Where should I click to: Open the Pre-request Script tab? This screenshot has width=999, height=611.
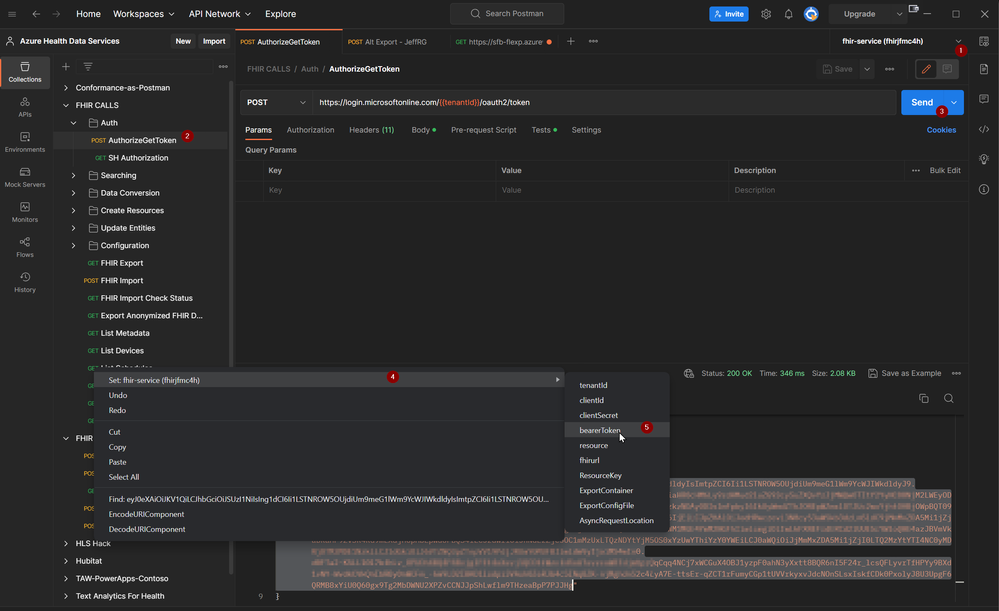[484, 130]
